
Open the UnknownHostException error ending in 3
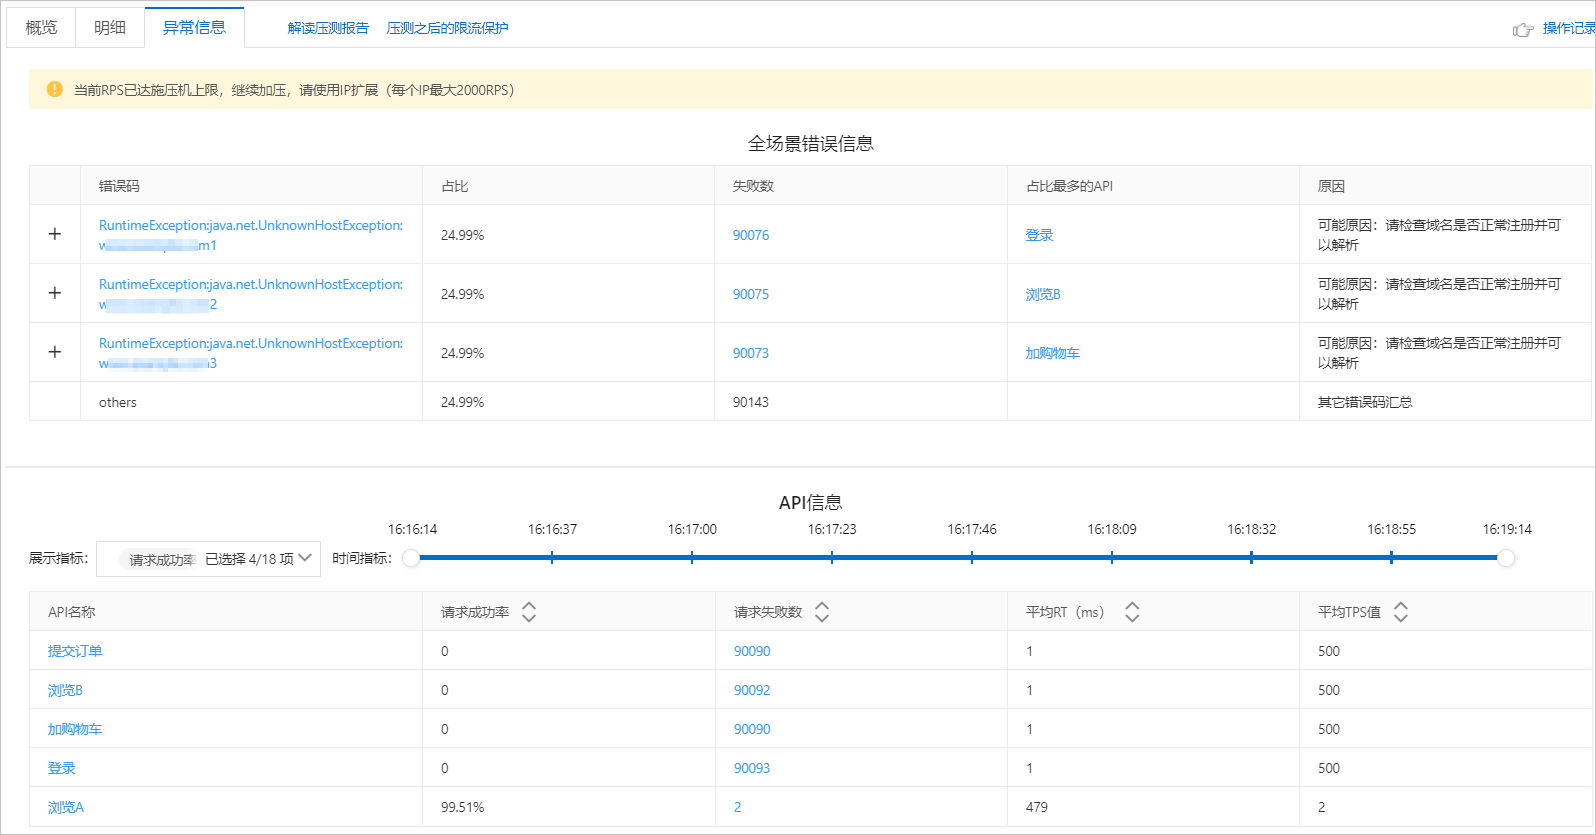[251, 353]
